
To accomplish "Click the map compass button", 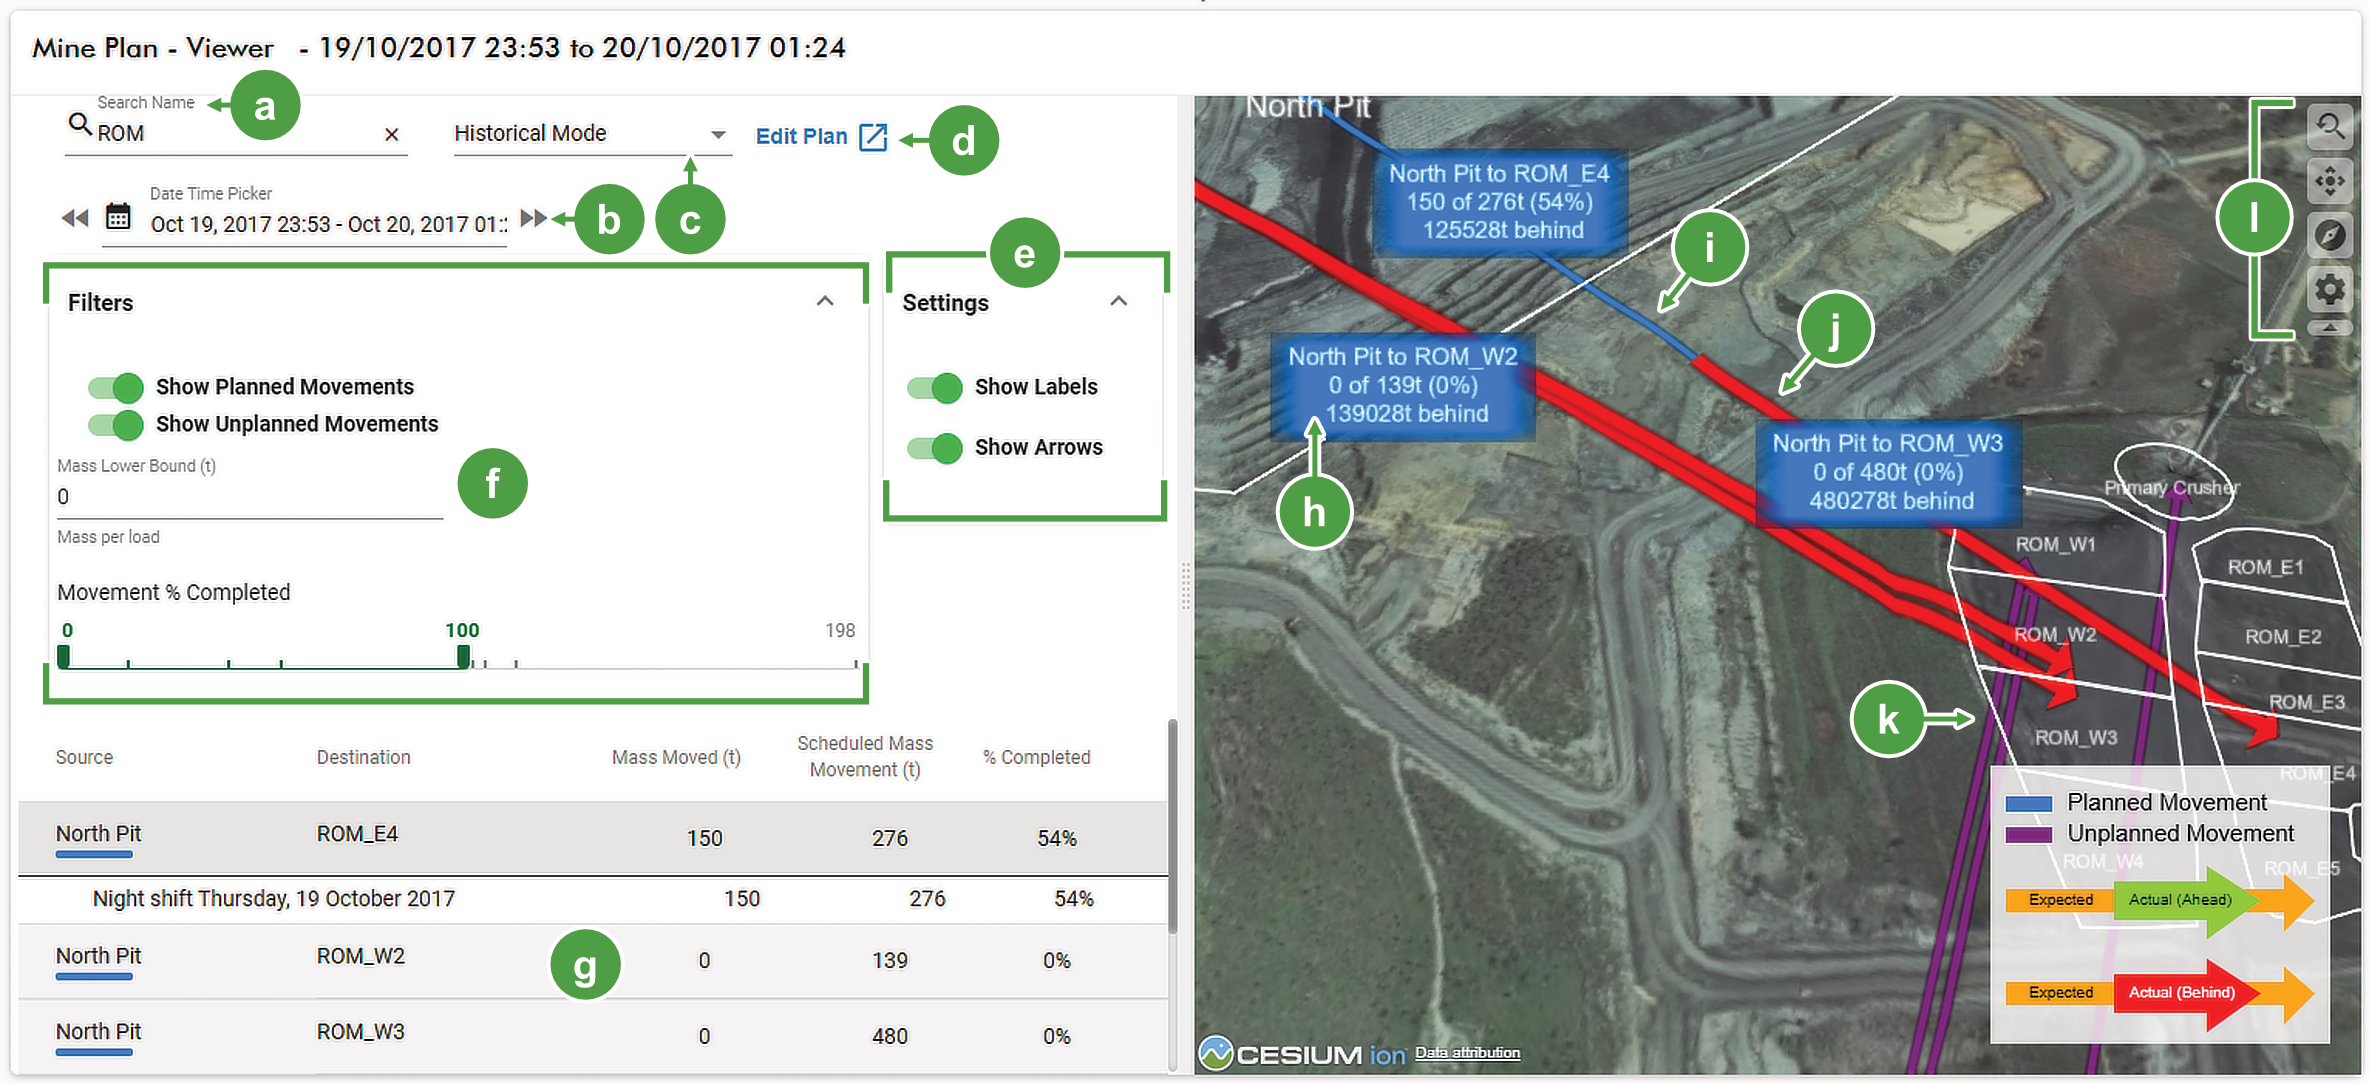I will click(x=2330, y=235).
